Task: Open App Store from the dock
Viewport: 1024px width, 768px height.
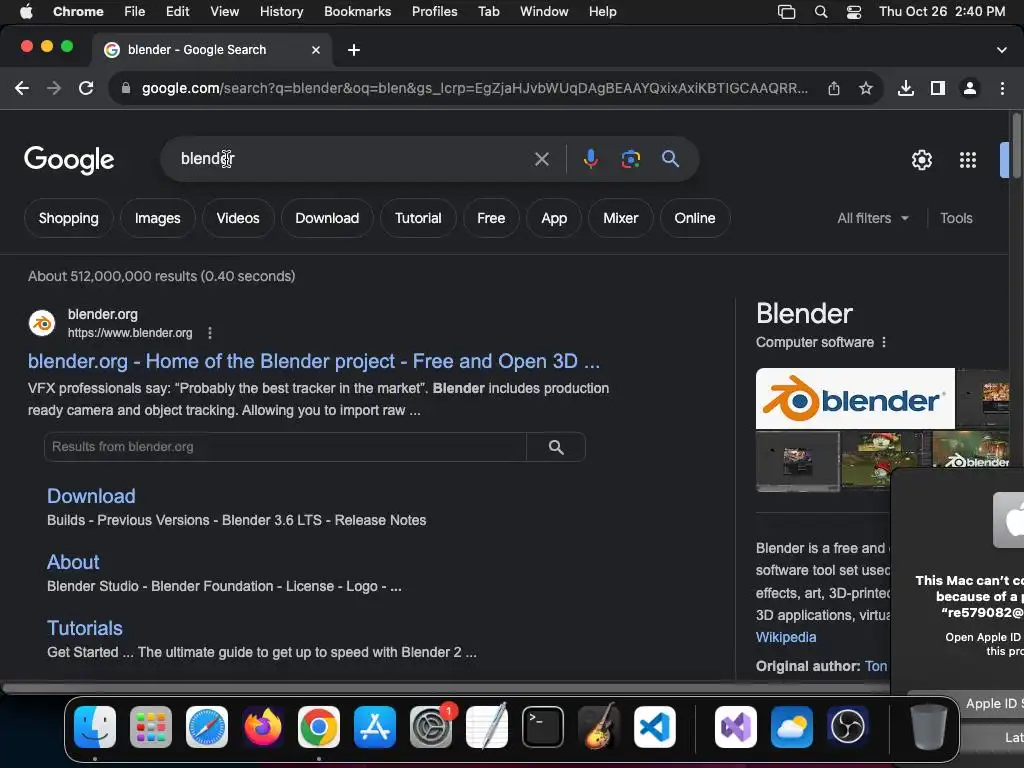Action: pos(375,727)
